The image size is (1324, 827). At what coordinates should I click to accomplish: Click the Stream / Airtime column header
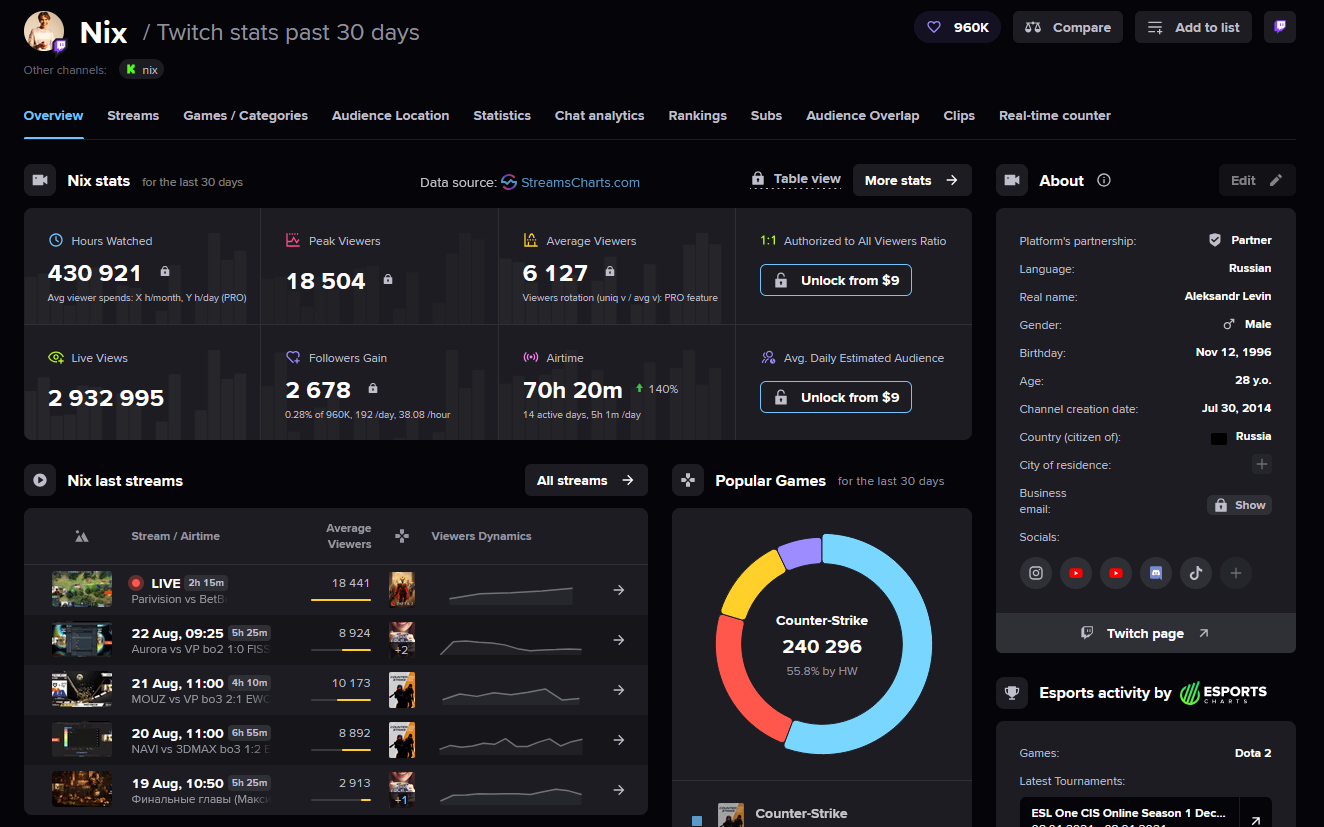click(175, 536)
